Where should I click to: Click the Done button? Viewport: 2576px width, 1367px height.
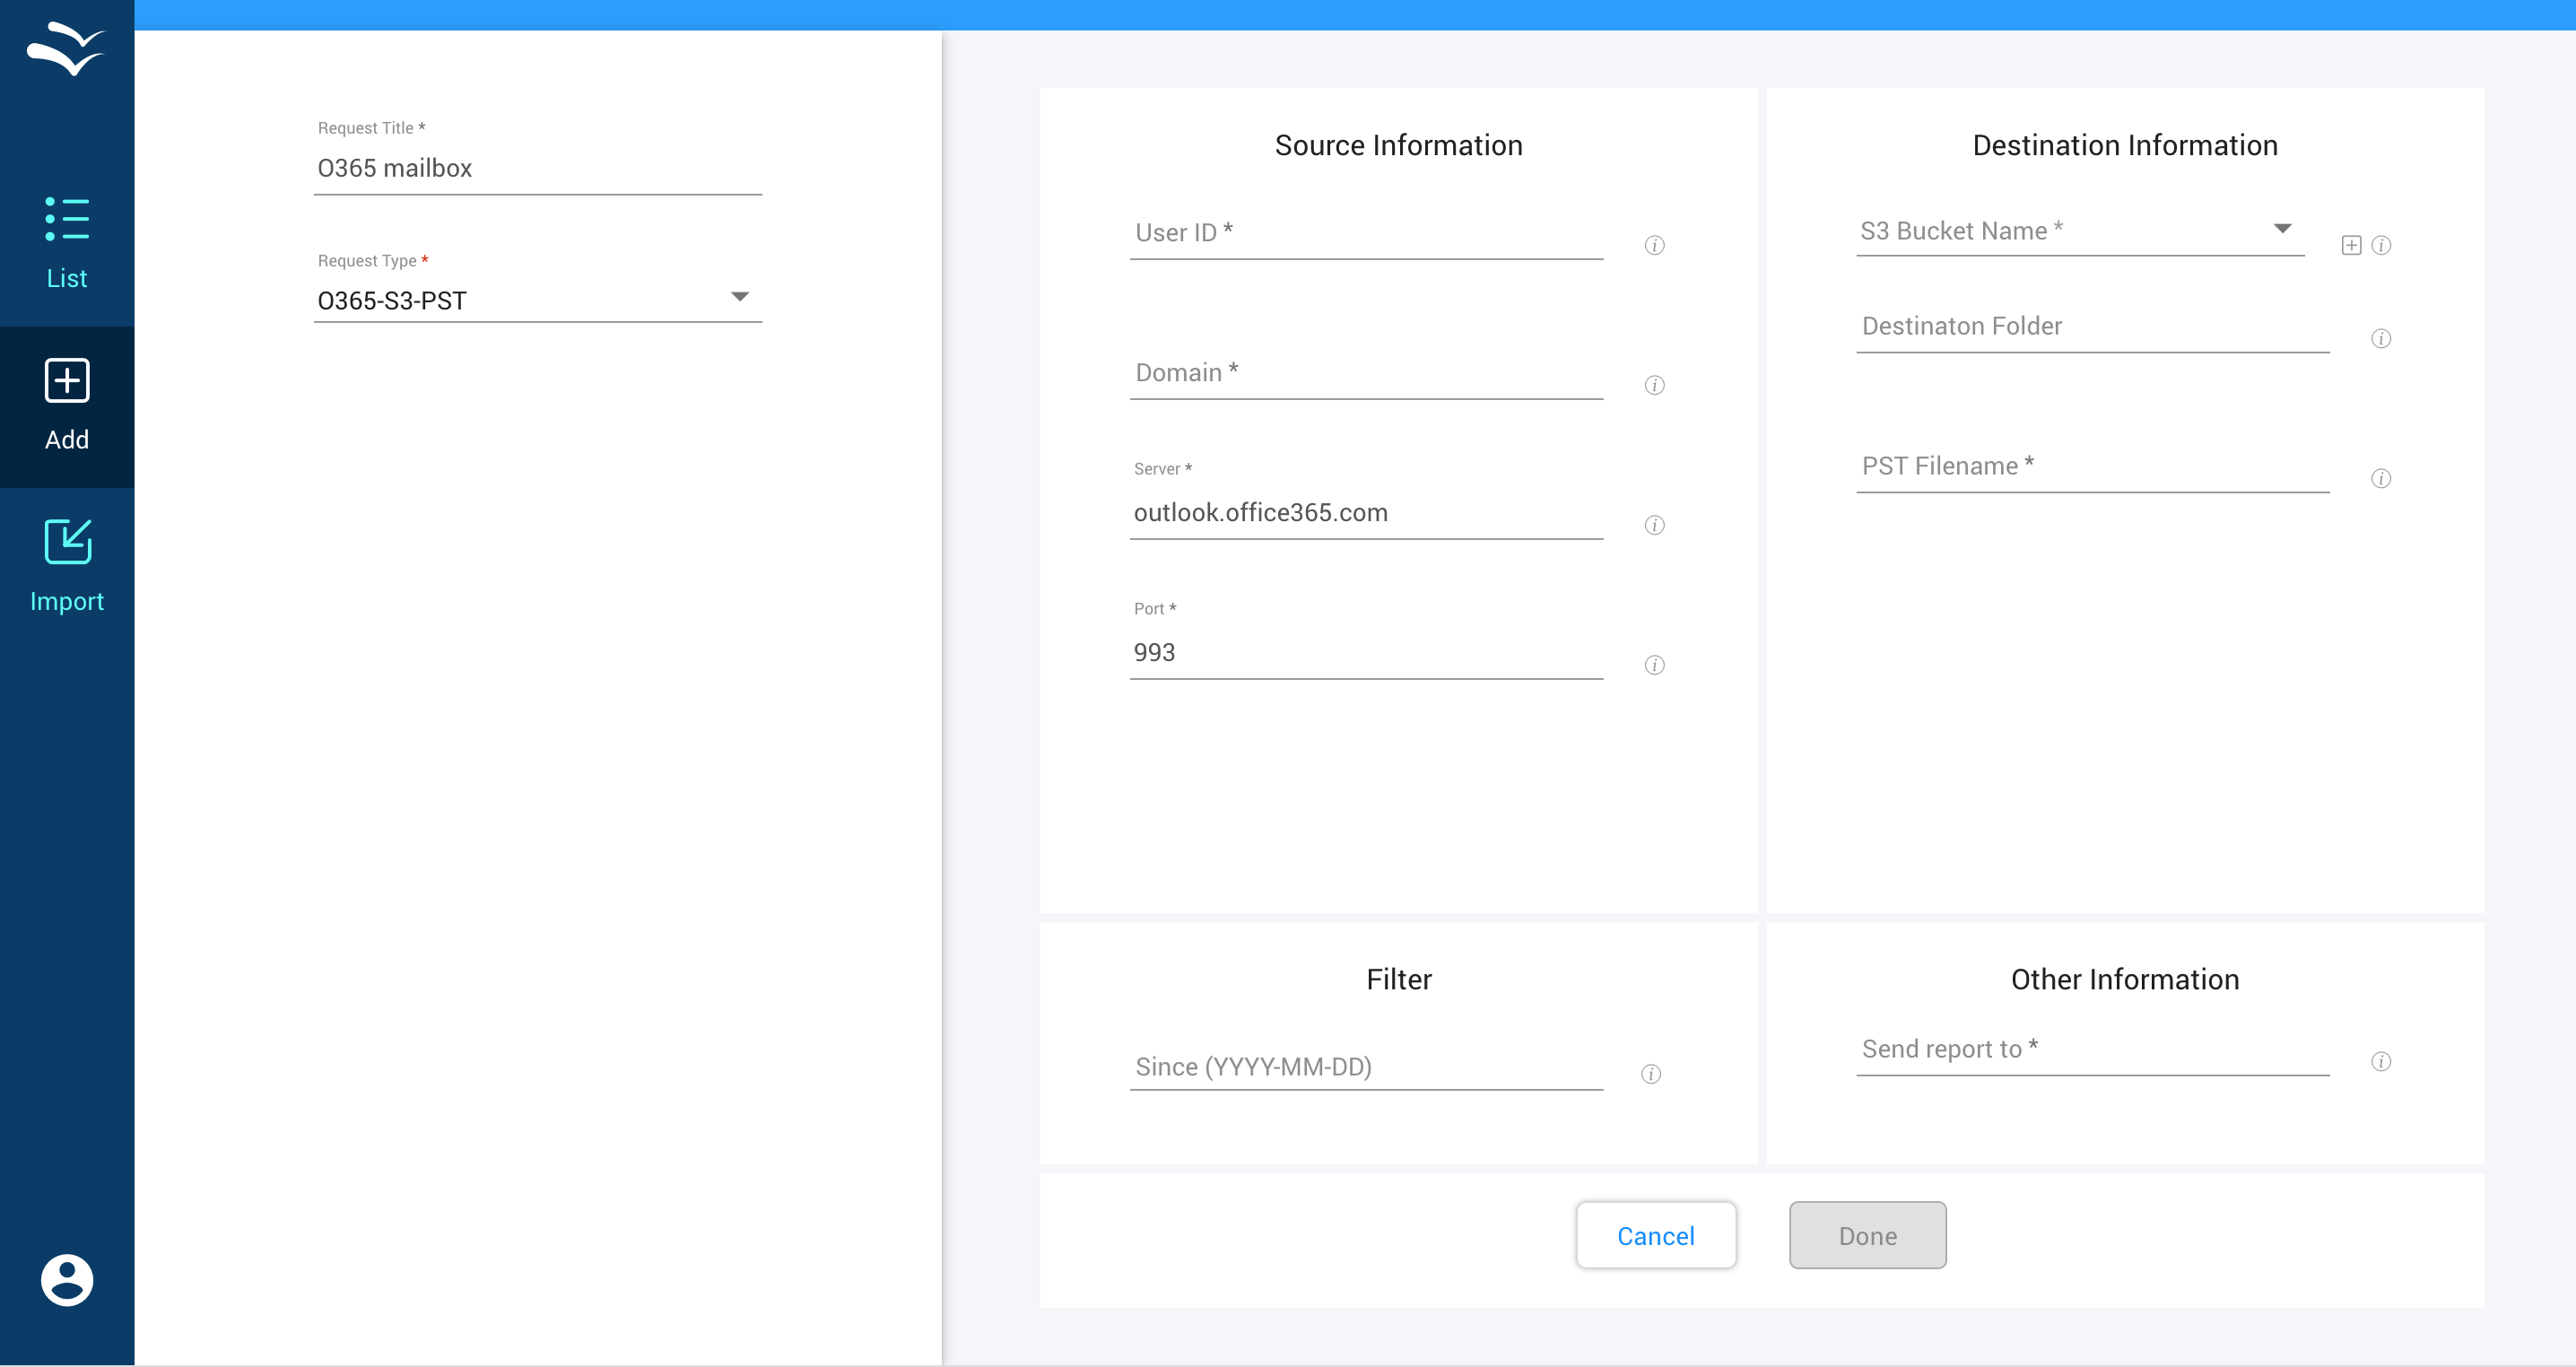tap(1867, 1235)
